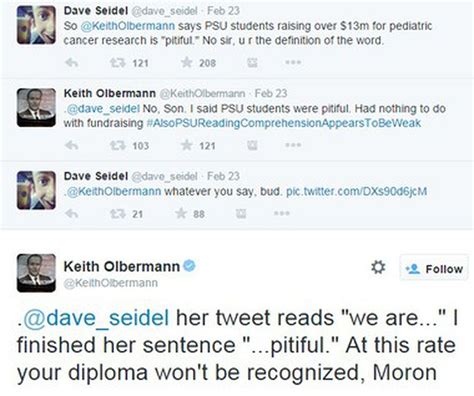Reply to Keith Olbermann's Feb 23 tweet
The width and height of the screenshot is (474, 396).
pos(71,145)
